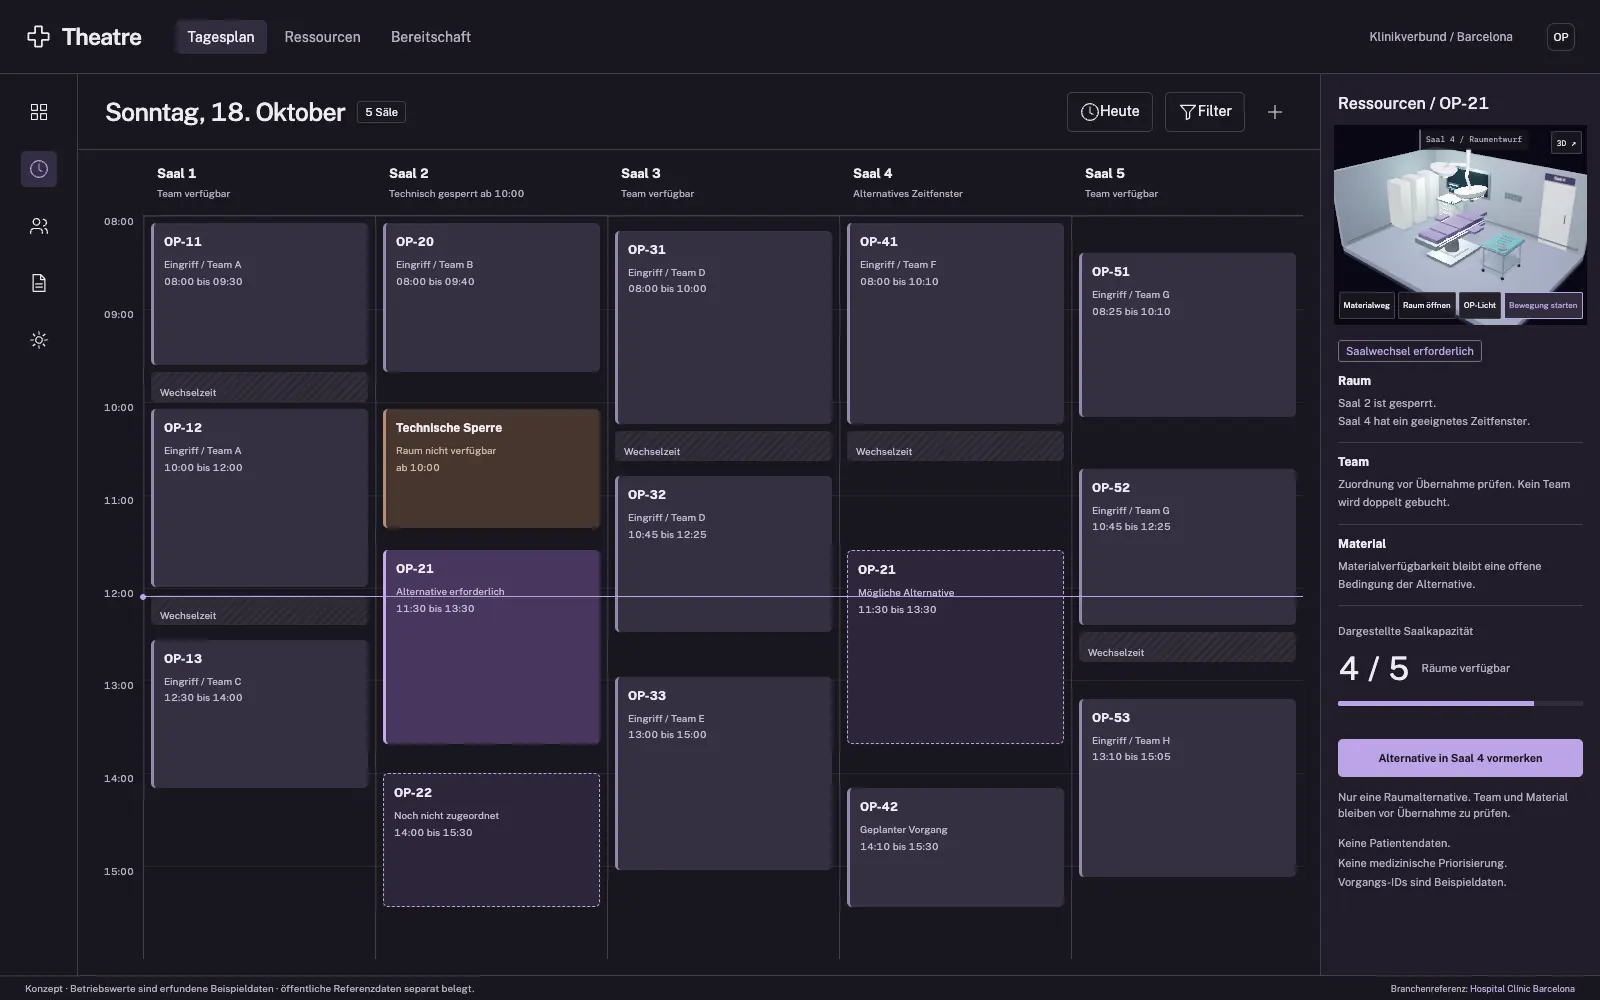Switch to the Tagesplan tab
The image size is (1600, 1000).
pyautogui.click(x=221, y=37)
